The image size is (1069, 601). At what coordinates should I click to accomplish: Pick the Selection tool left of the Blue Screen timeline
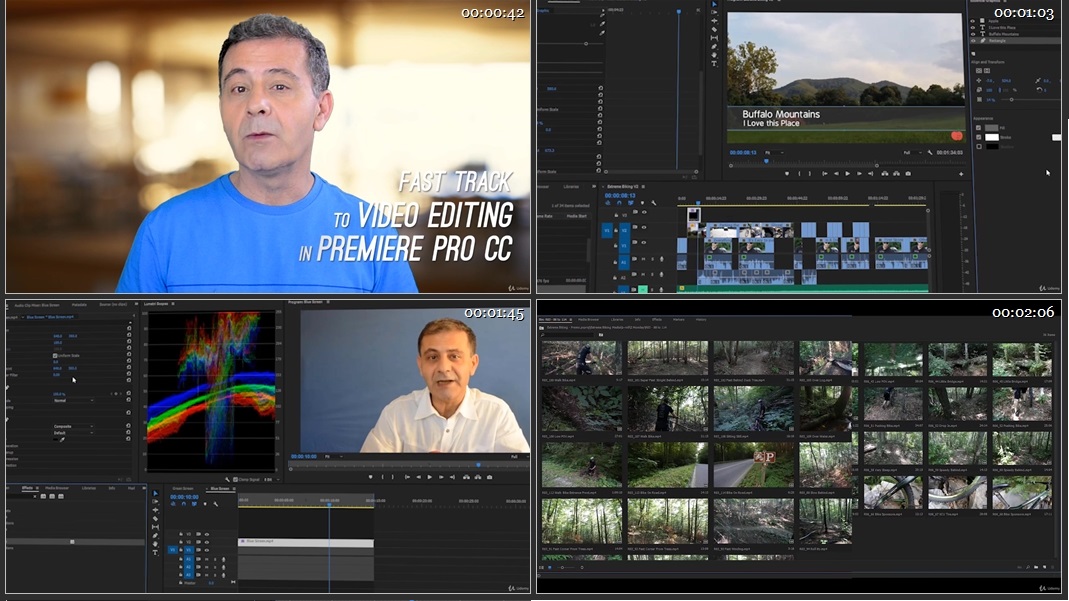[x=155, y=493]
